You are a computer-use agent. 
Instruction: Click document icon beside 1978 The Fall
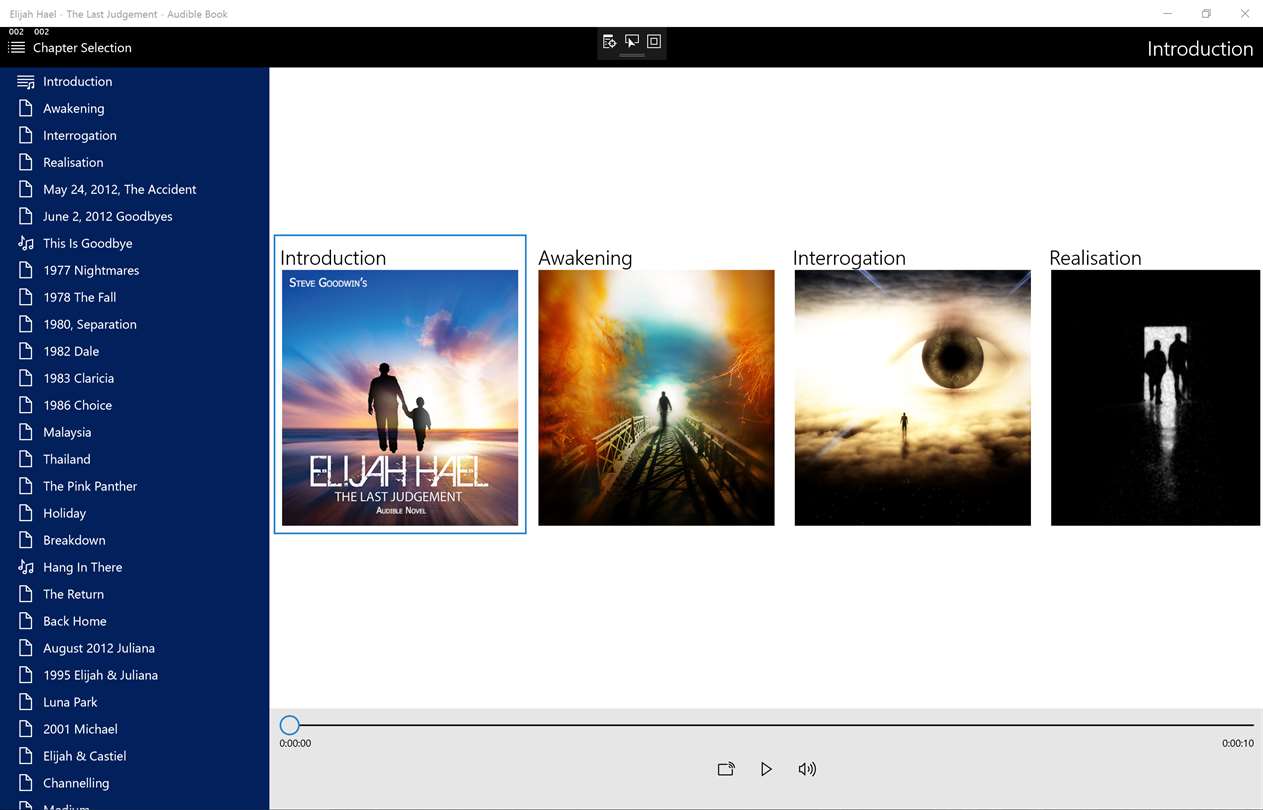point(26,297)
